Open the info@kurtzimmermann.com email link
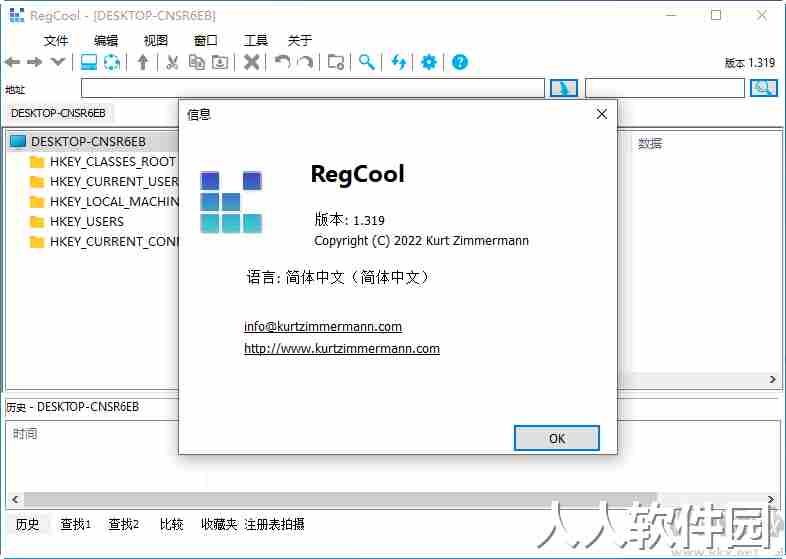 (x=323, y=326)
